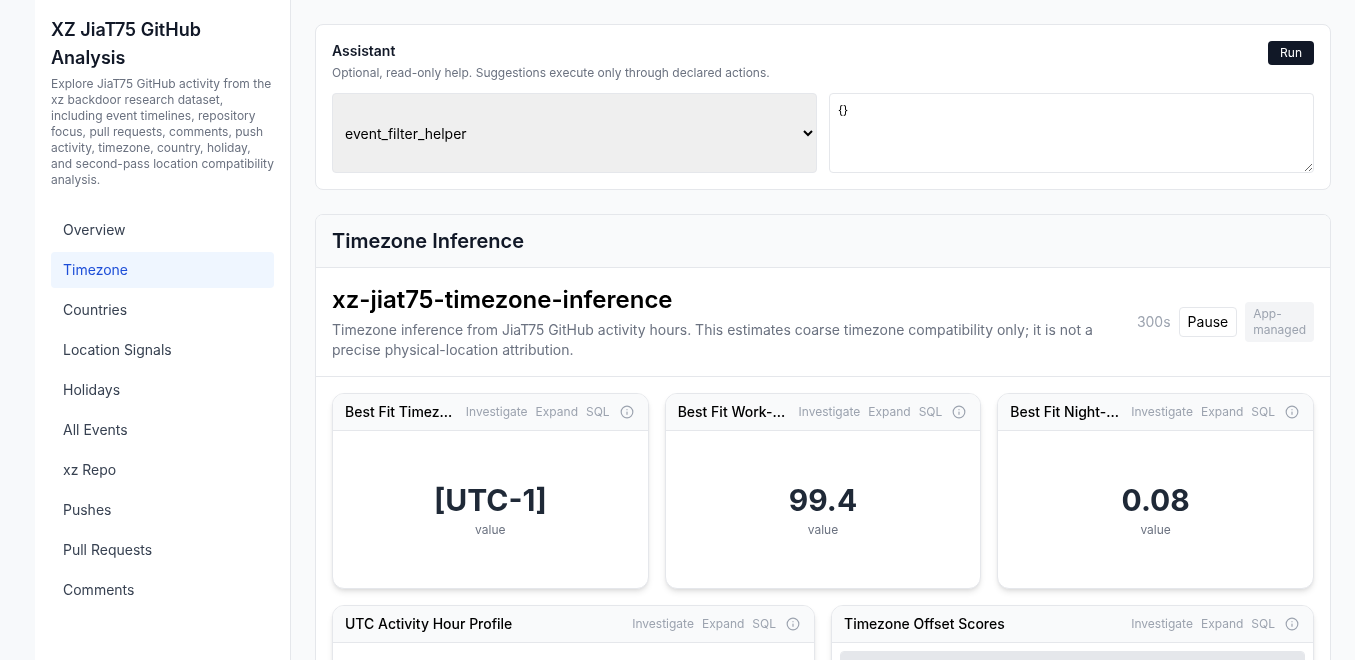Open All Events page
Image resolution: width=1355 pixels, height=660 pixels.
(162, 430)
